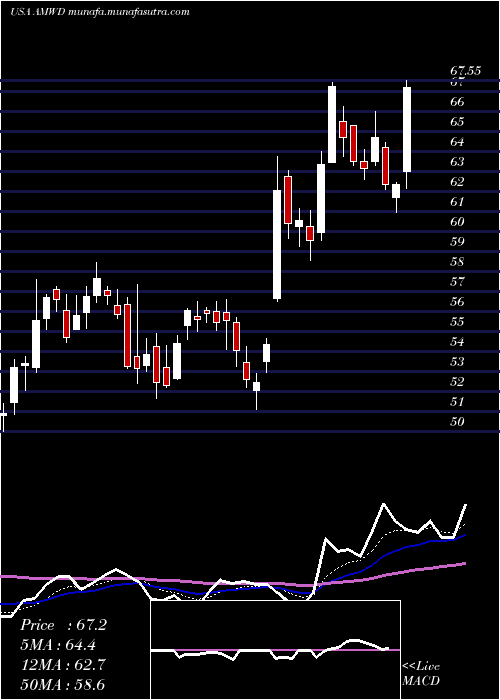Click the 64 price axis label
Image resolution: width=500 pixels, height=700 pixels.
(458, 142)
